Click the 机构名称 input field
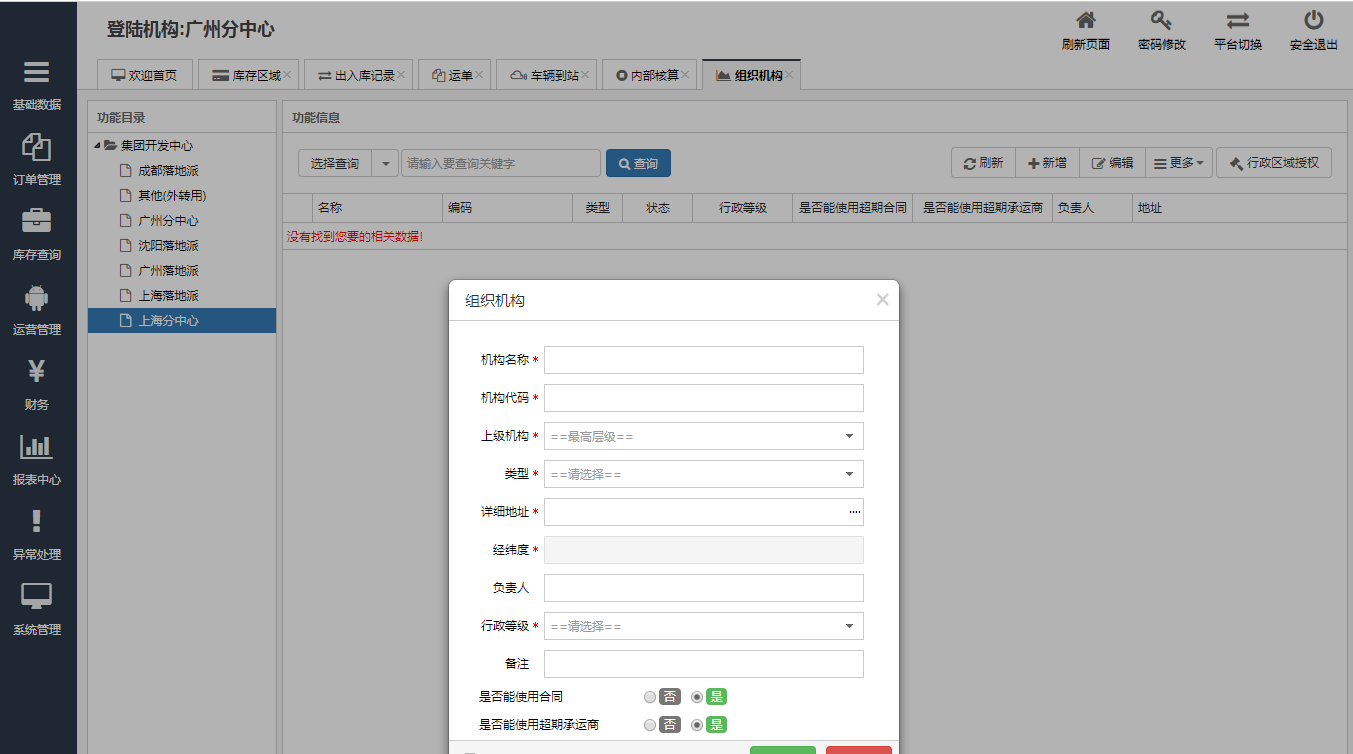The height and width of the screenshot is (754, 1353). pyautogui.click(x=703, y=360)
